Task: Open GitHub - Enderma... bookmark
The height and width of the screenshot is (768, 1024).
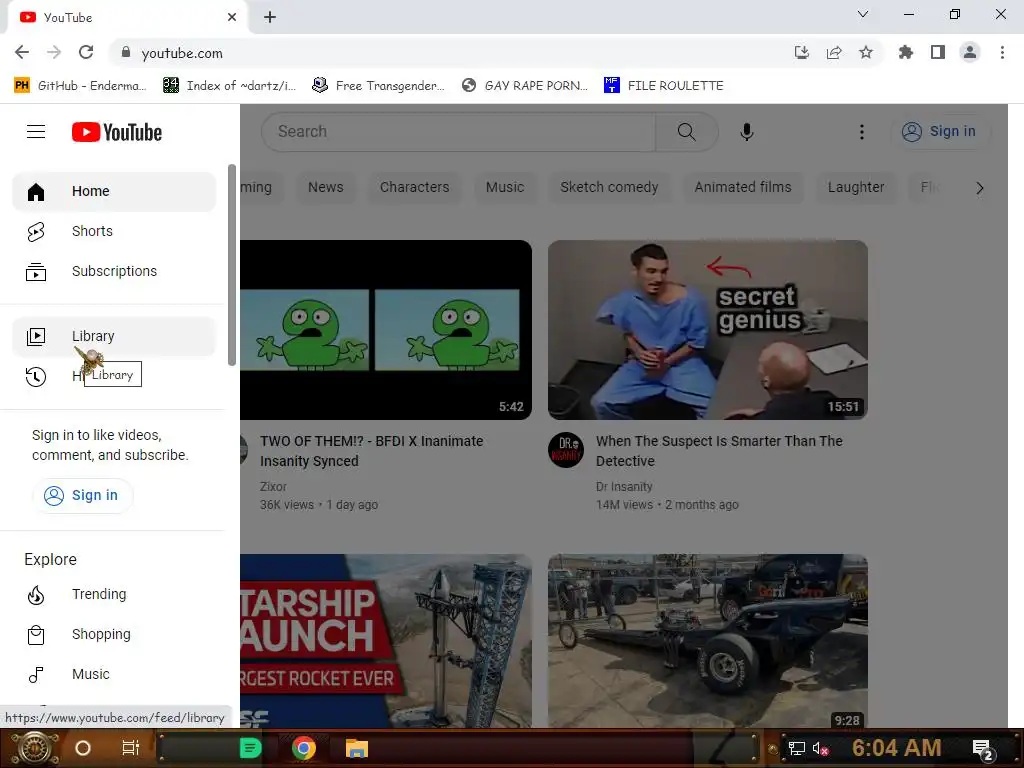Action: (79, 86)
